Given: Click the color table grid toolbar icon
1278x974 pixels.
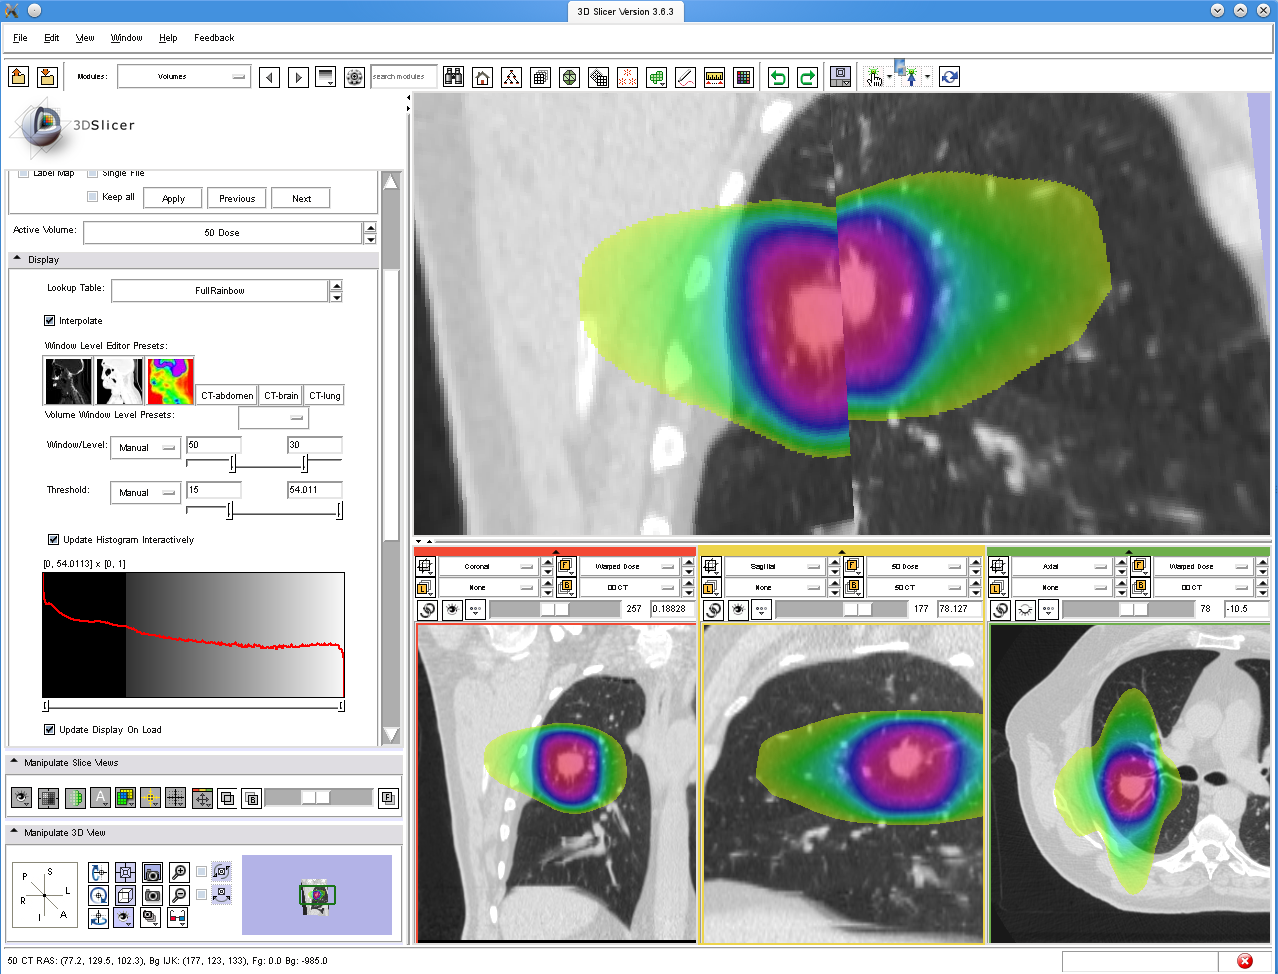Looking at the screenshot, I should pyautogui.click(x=743, y=77).
